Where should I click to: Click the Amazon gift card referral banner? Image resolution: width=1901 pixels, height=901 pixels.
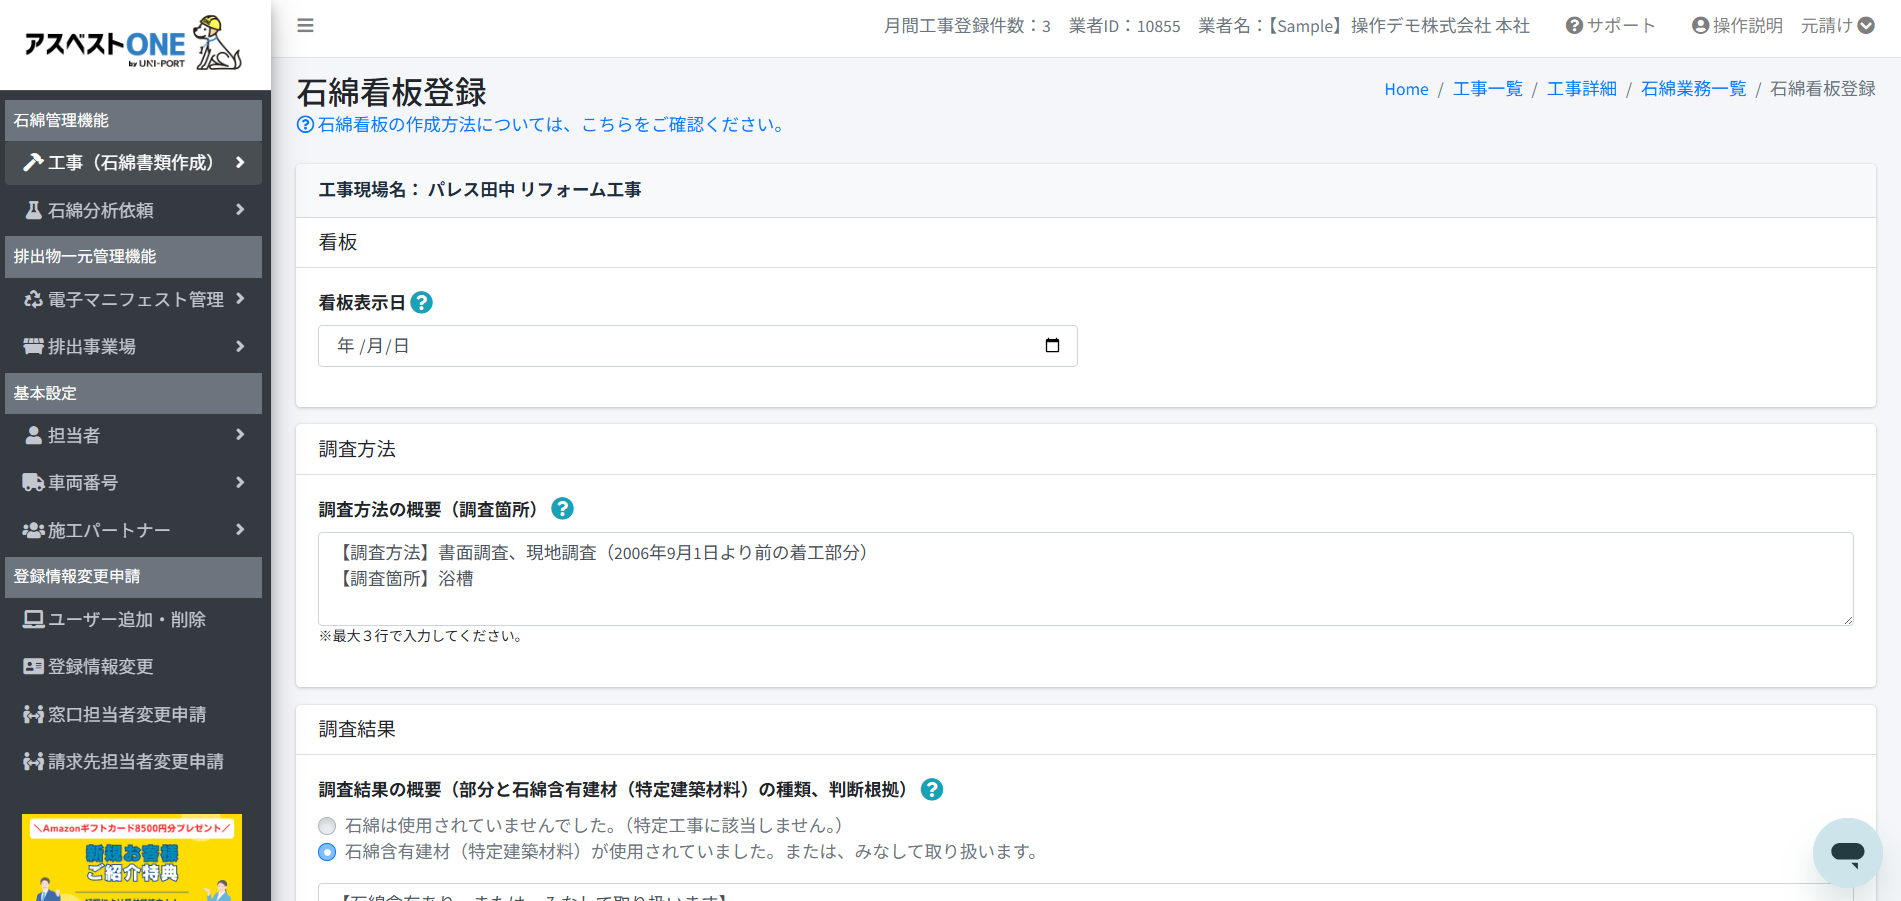point(132,857)
